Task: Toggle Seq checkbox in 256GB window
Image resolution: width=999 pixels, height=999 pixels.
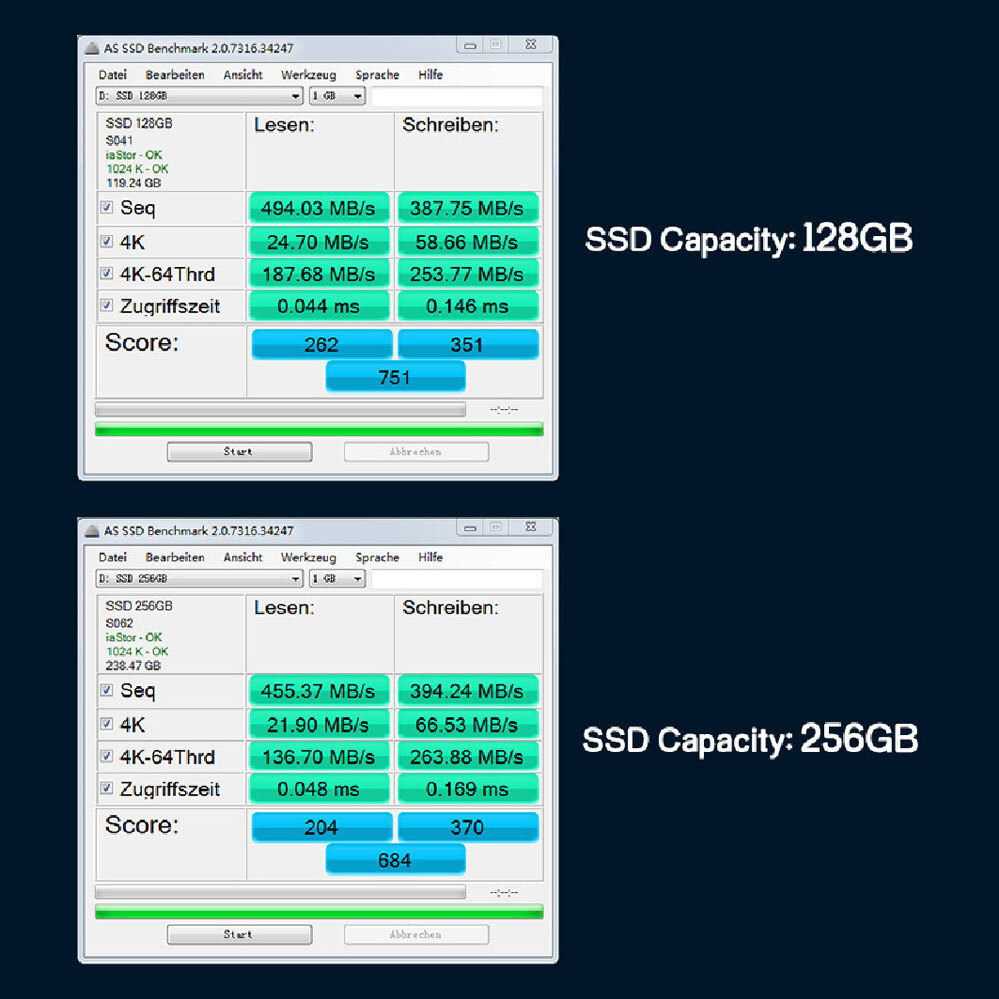Action: click(106, 690)
